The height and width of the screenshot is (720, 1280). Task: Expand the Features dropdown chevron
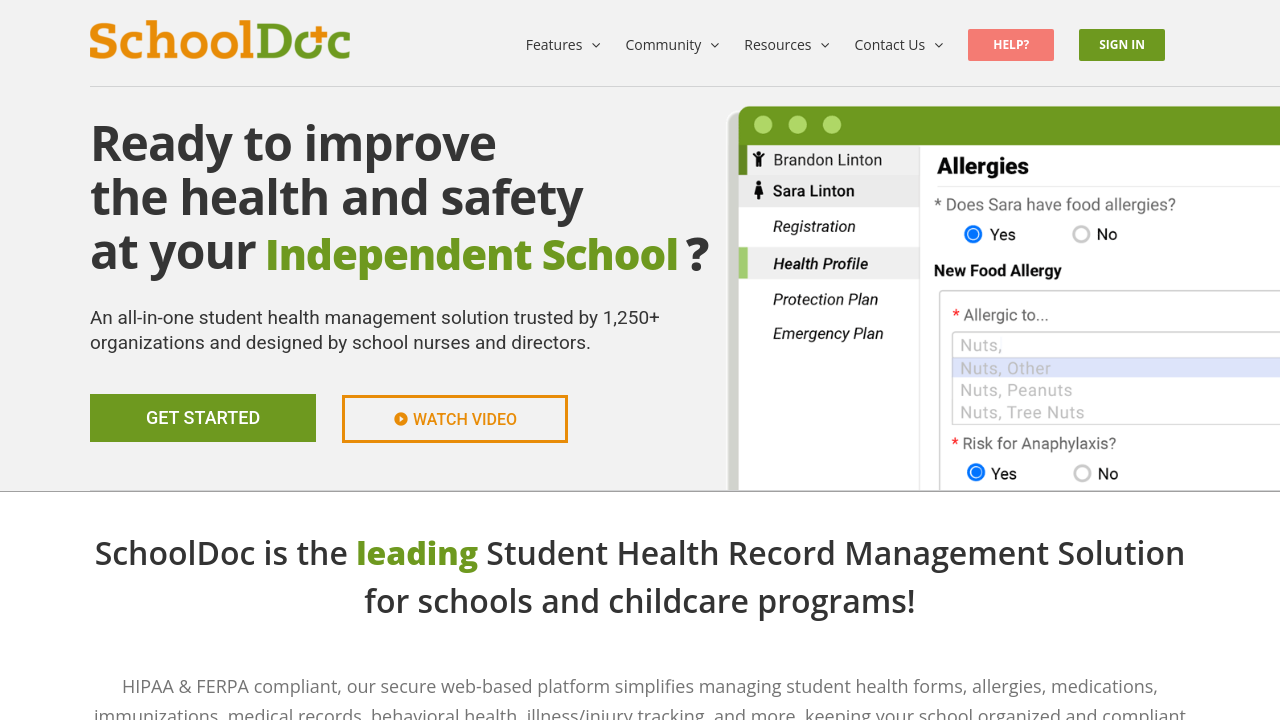pyautogui.click(x=596, y=45)
